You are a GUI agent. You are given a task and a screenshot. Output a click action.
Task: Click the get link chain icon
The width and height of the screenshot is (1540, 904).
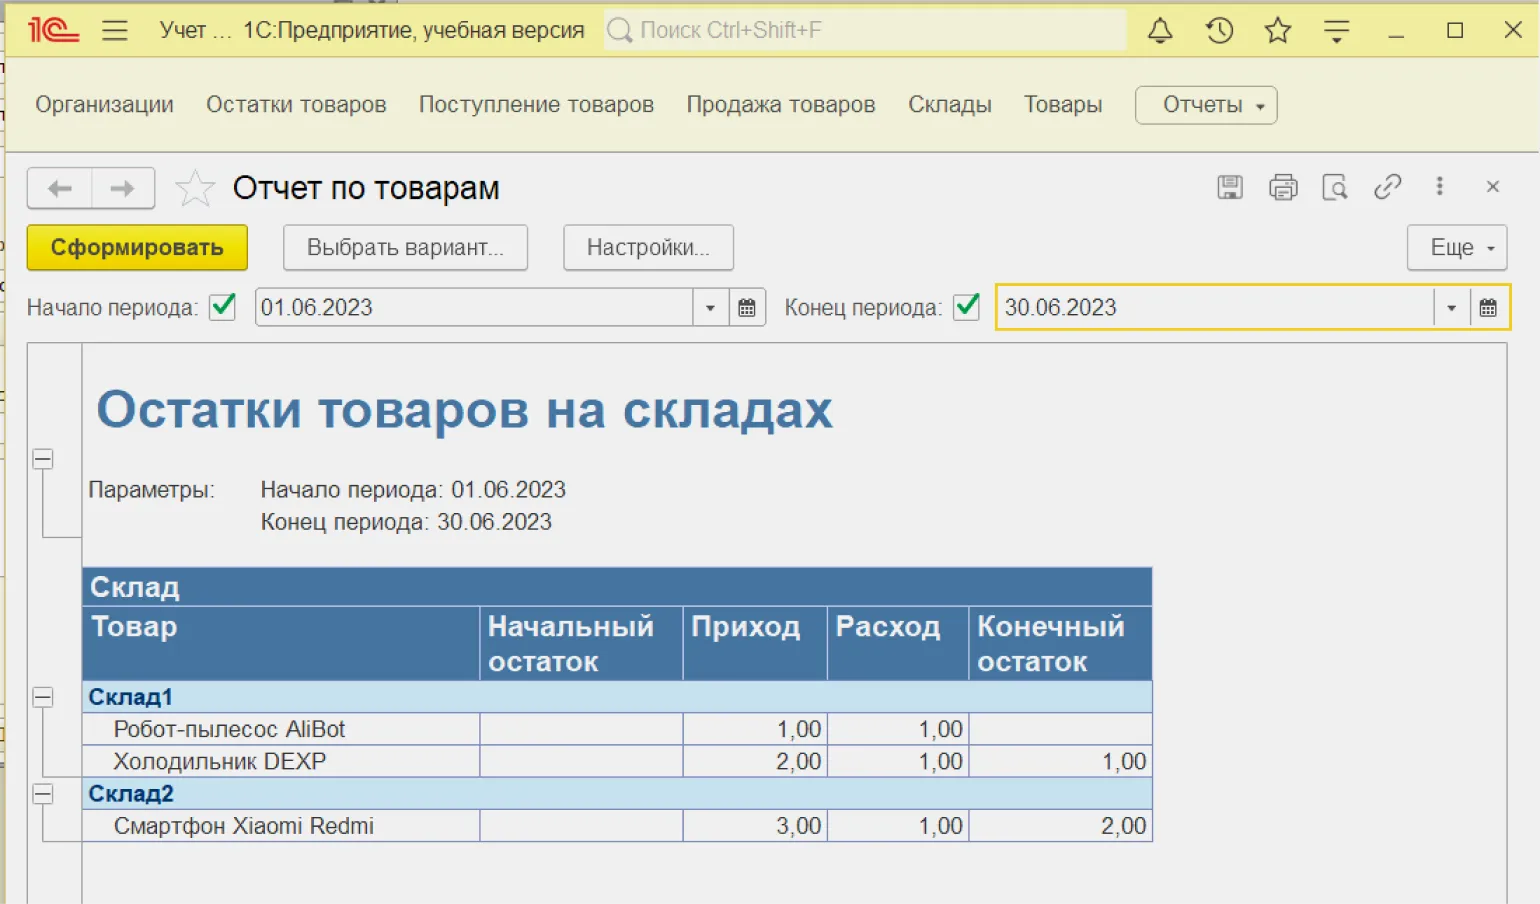[1387, 187]
